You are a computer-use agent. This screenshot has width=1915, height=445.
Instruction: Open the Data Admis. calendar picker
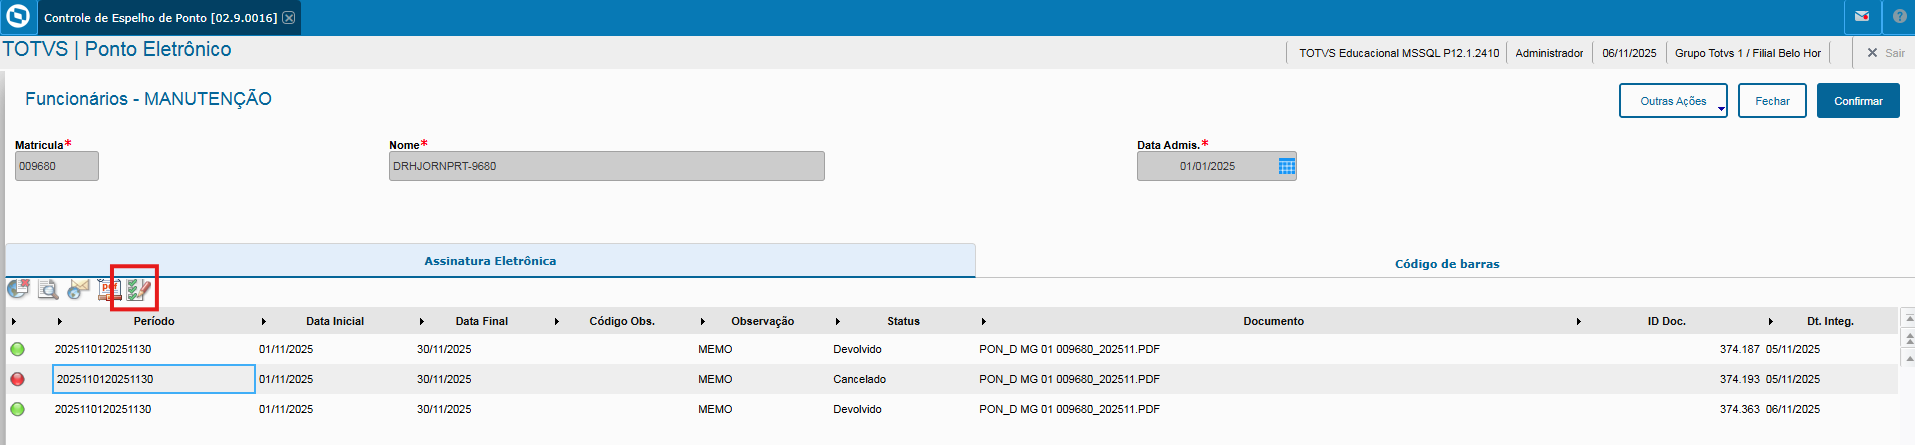pos(1287,166)
